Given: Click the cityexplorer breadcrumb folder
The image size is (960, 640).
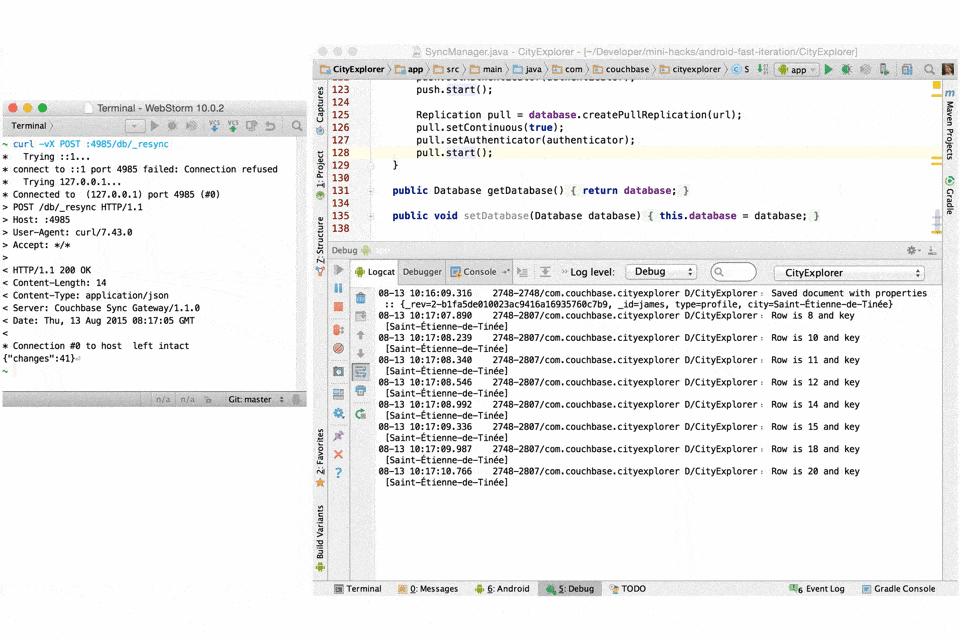Looking at the screenshot, I should (690, 69).
